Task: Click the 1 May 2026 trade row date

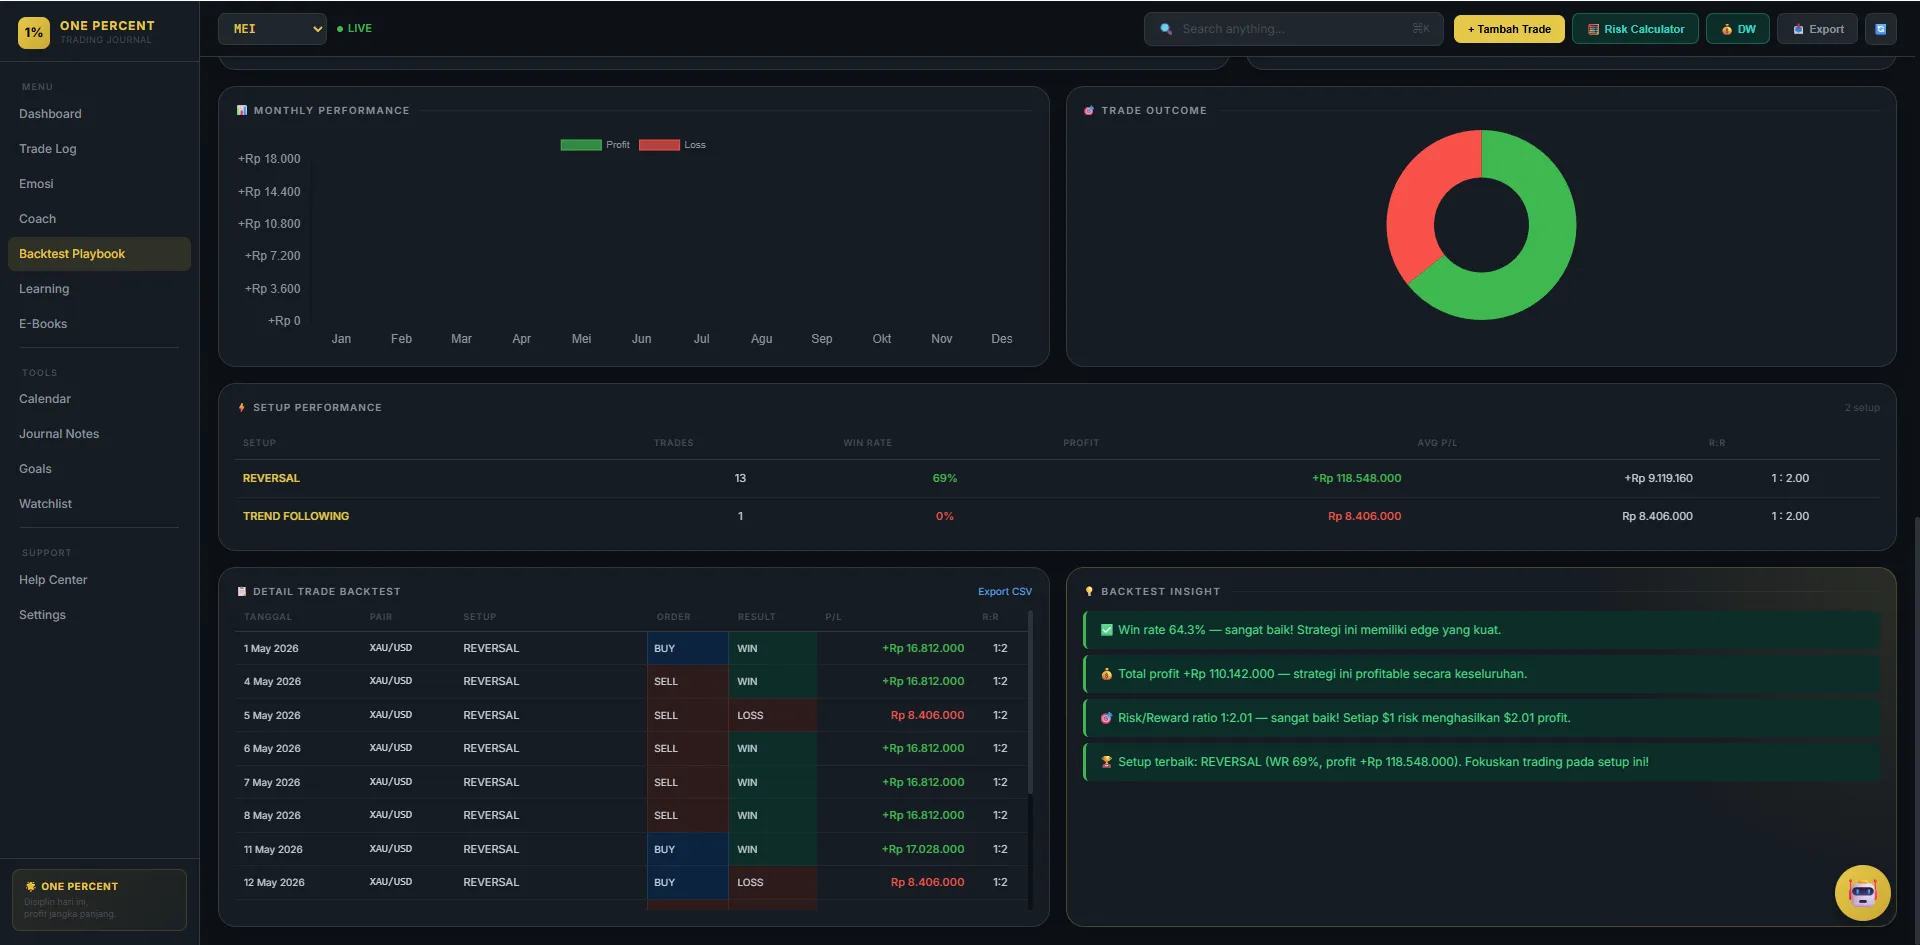Action: [x=271, y=648]
